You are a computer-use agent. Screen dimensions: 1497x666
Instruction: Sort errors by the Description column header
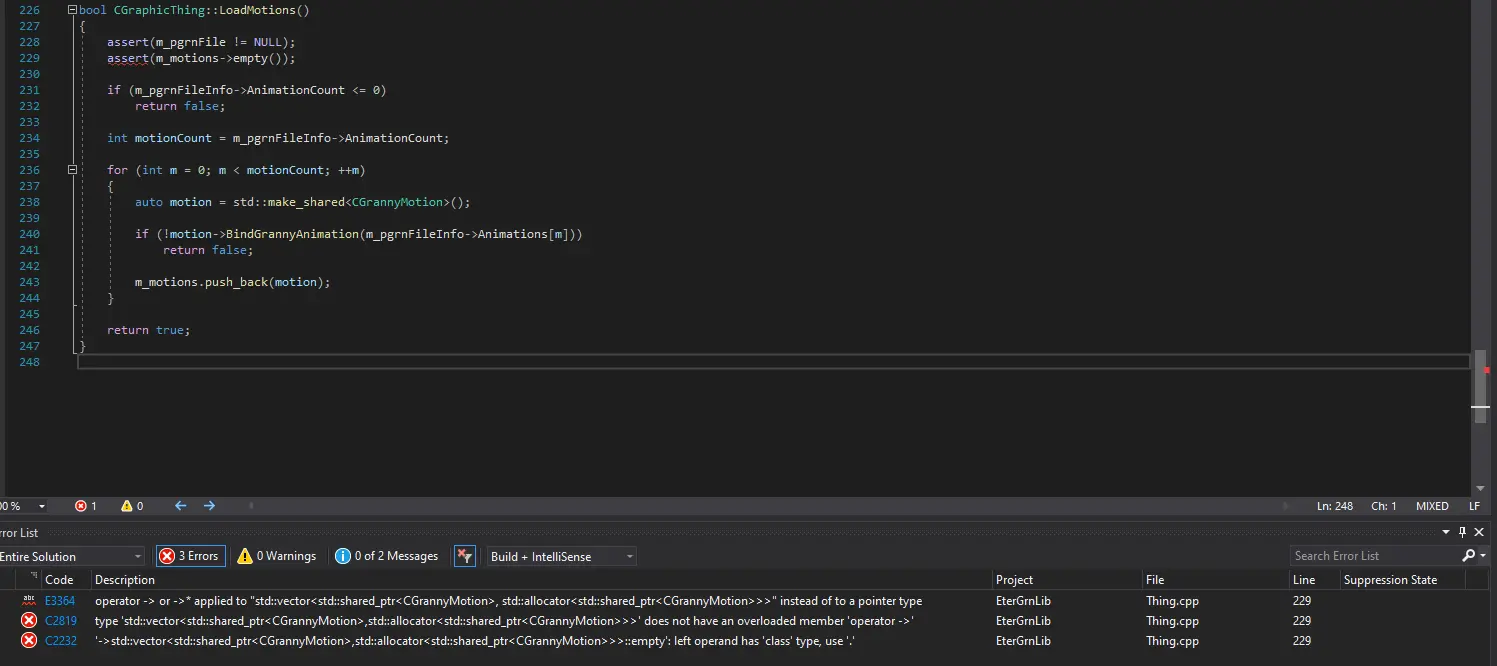tap(125, 580)
